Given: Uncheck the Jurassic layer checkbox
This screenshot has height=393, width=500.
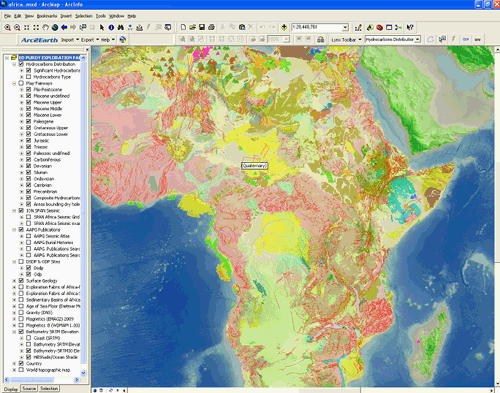Looking at the screenshot, I should (29, 141).
